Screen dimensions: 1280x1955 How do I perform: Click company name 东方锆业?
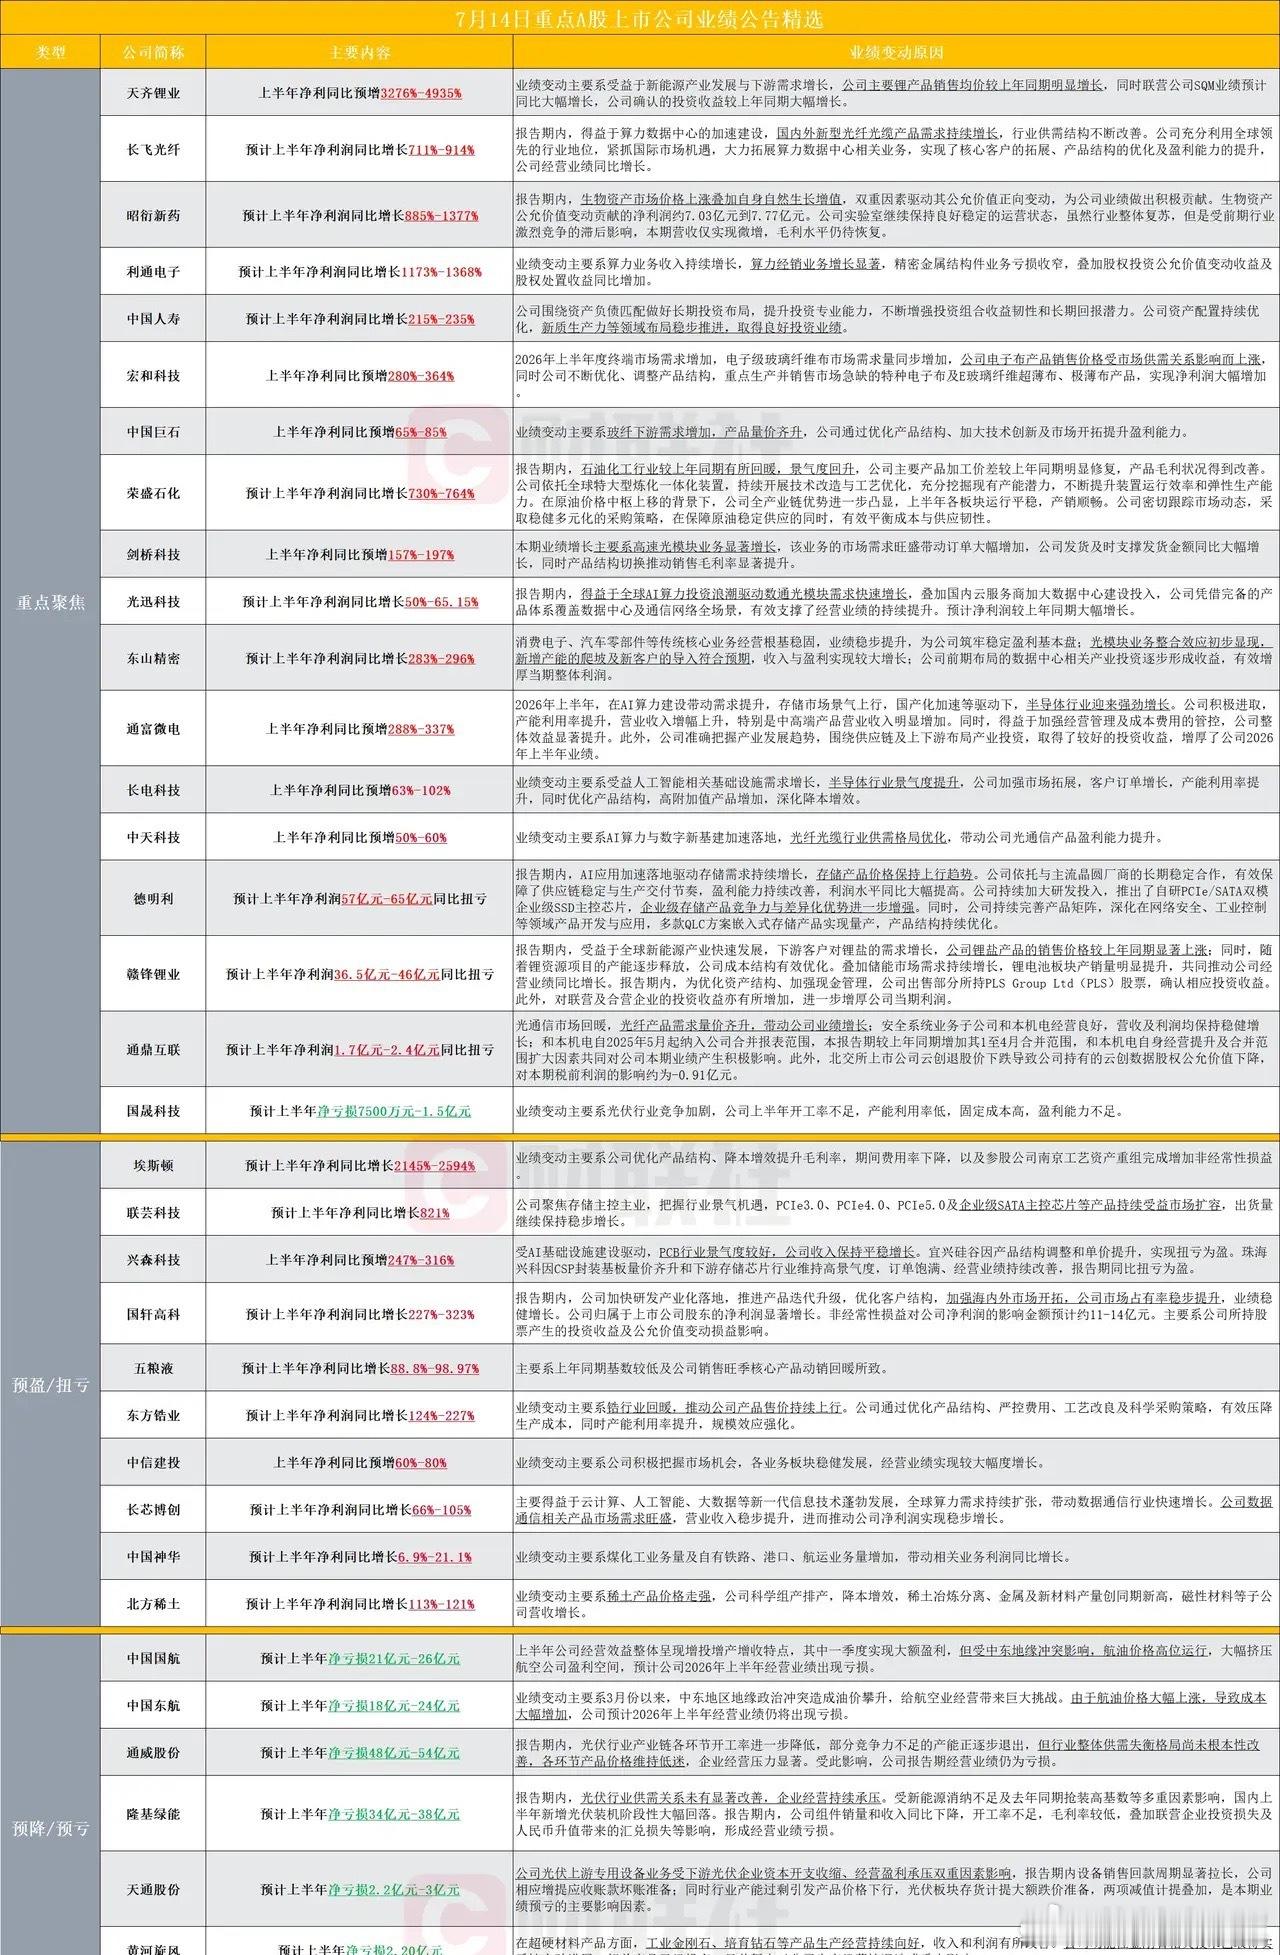click(x=153, y=1416)
